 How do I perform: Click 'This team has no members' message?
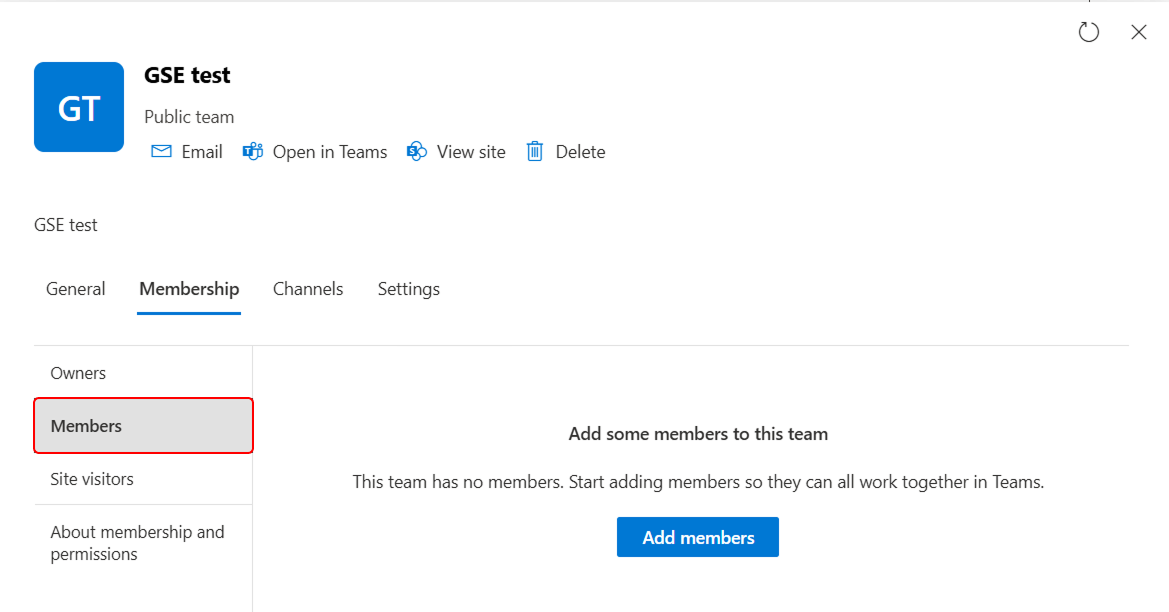click(x=698, y=482)
